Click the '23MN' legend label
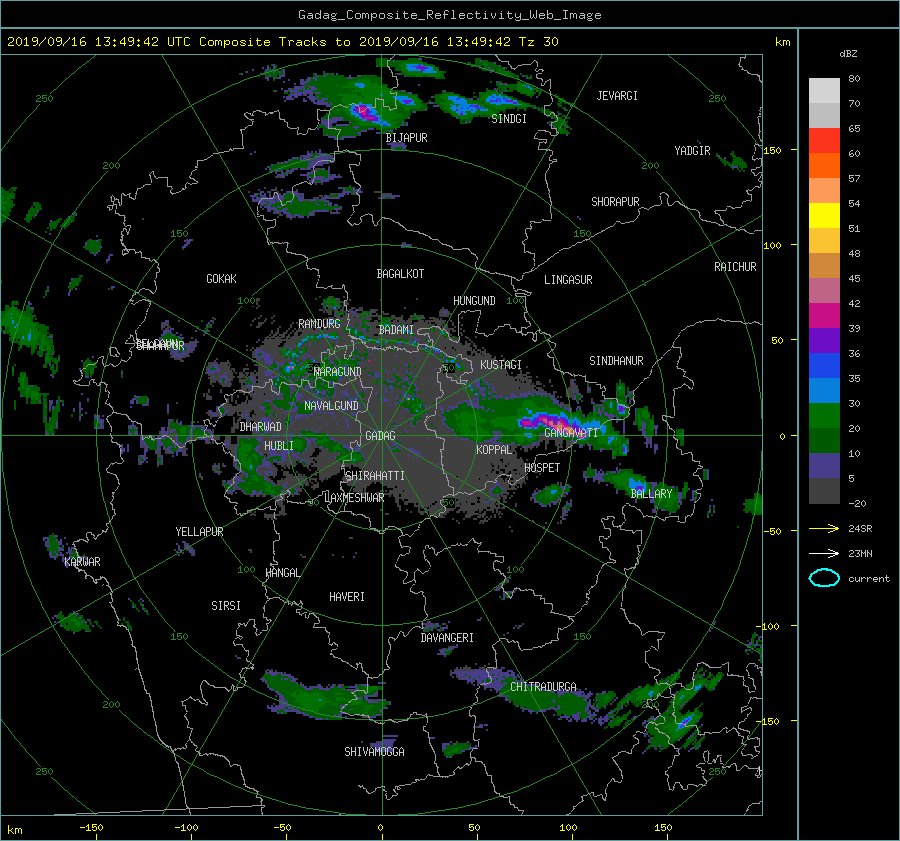 860,553
